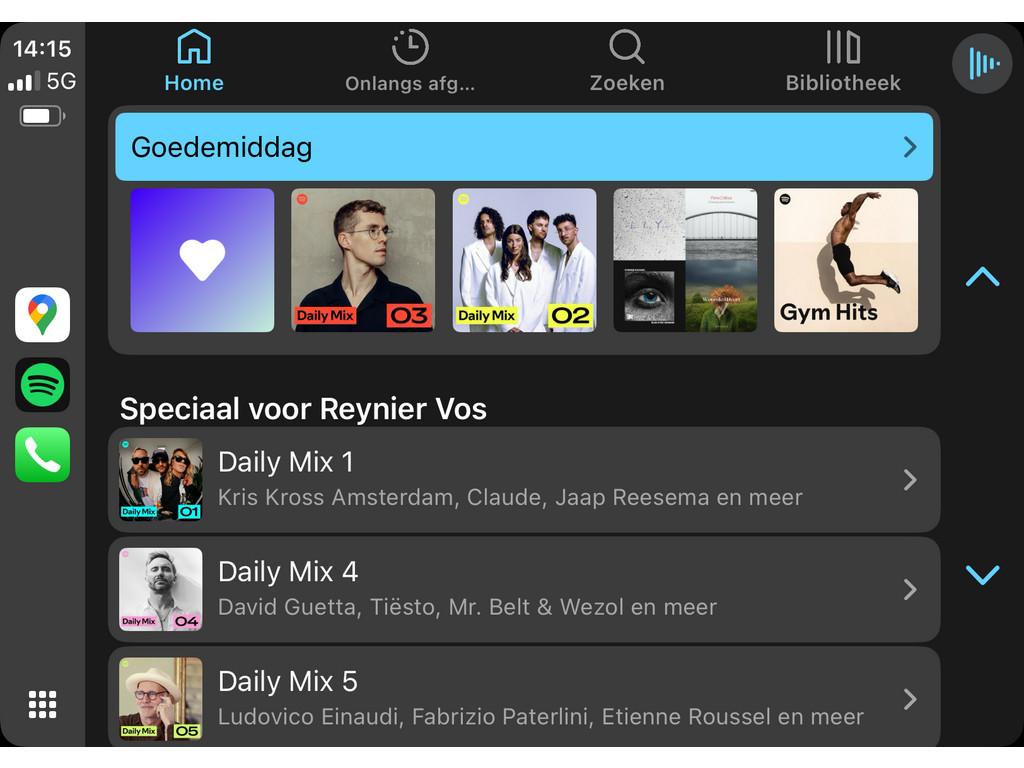
Task: Open the Daily Mix 1 row
Action: tap(524, 480)
